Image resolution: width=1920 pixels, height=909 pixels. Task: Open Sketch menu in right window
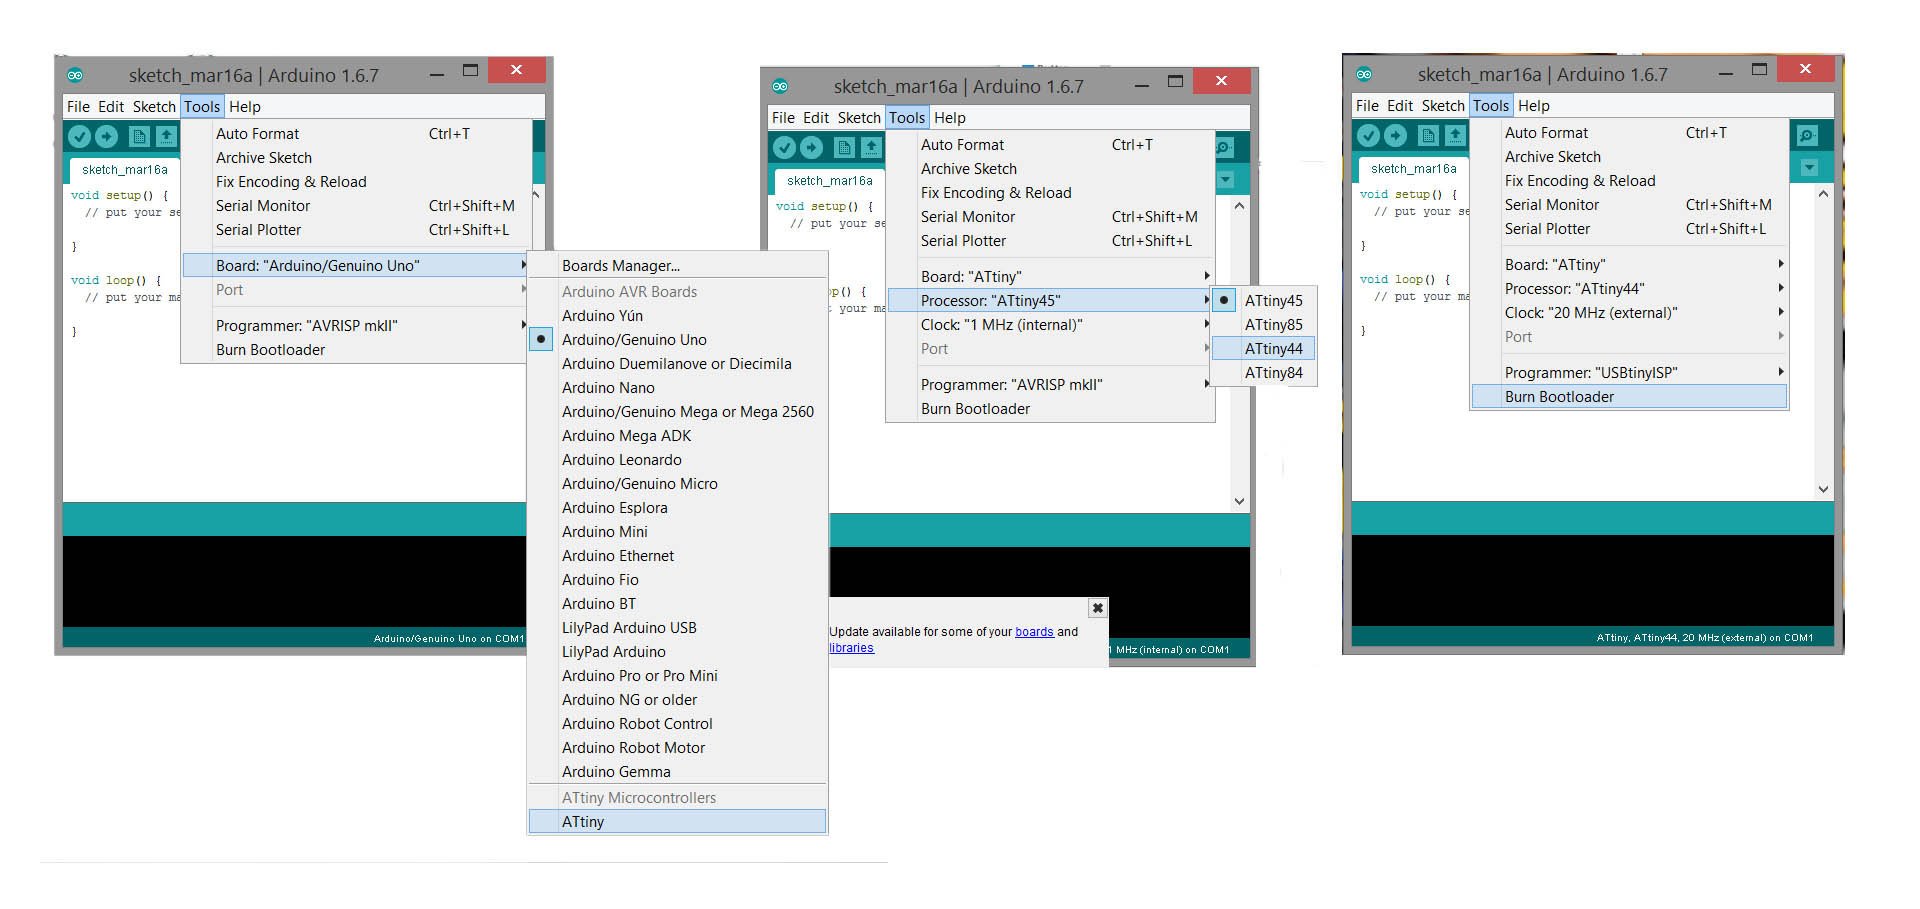pos(1443,106)
